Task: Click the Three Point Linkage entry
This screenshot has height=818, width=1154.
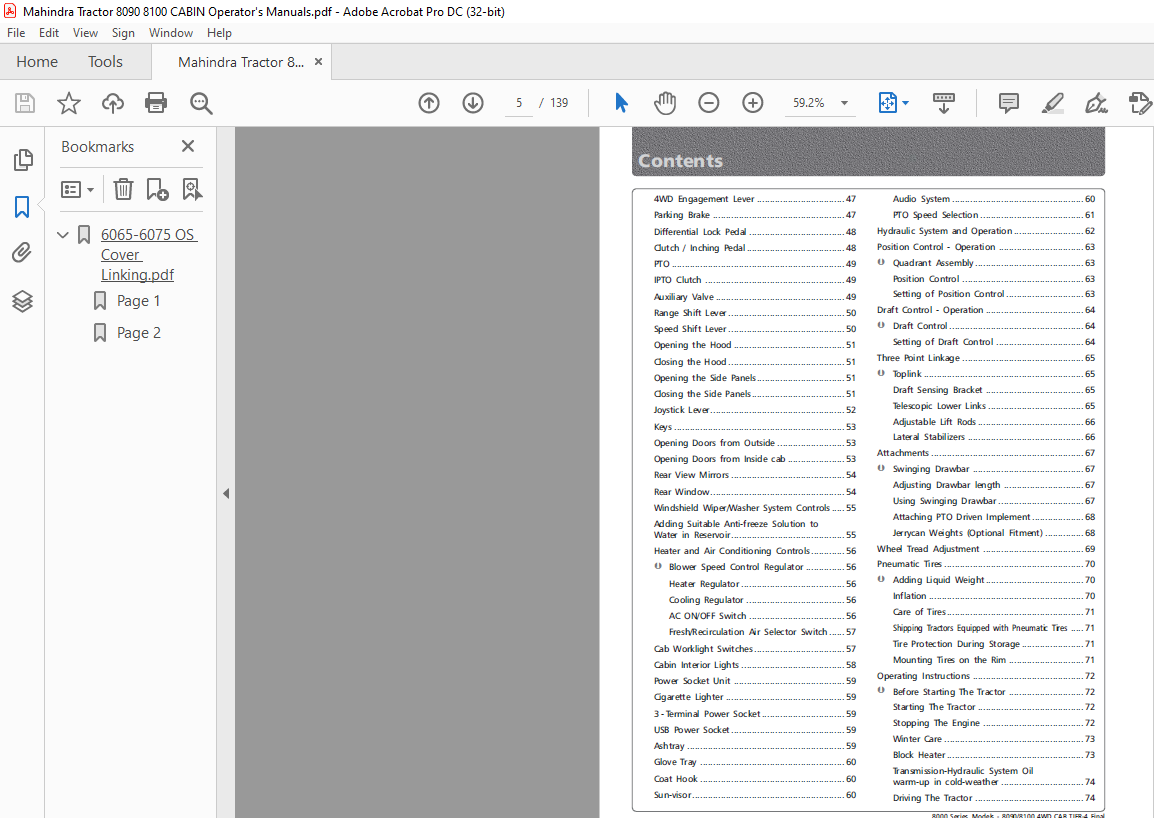Action: (985, 358)
